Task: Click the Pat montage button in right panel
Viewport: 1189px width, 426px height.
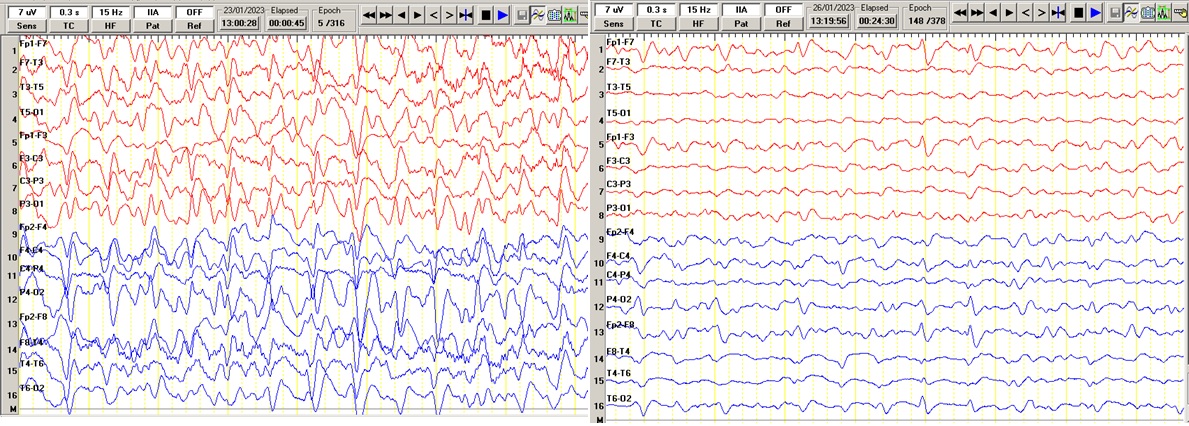Action: (x=741, y=23)
